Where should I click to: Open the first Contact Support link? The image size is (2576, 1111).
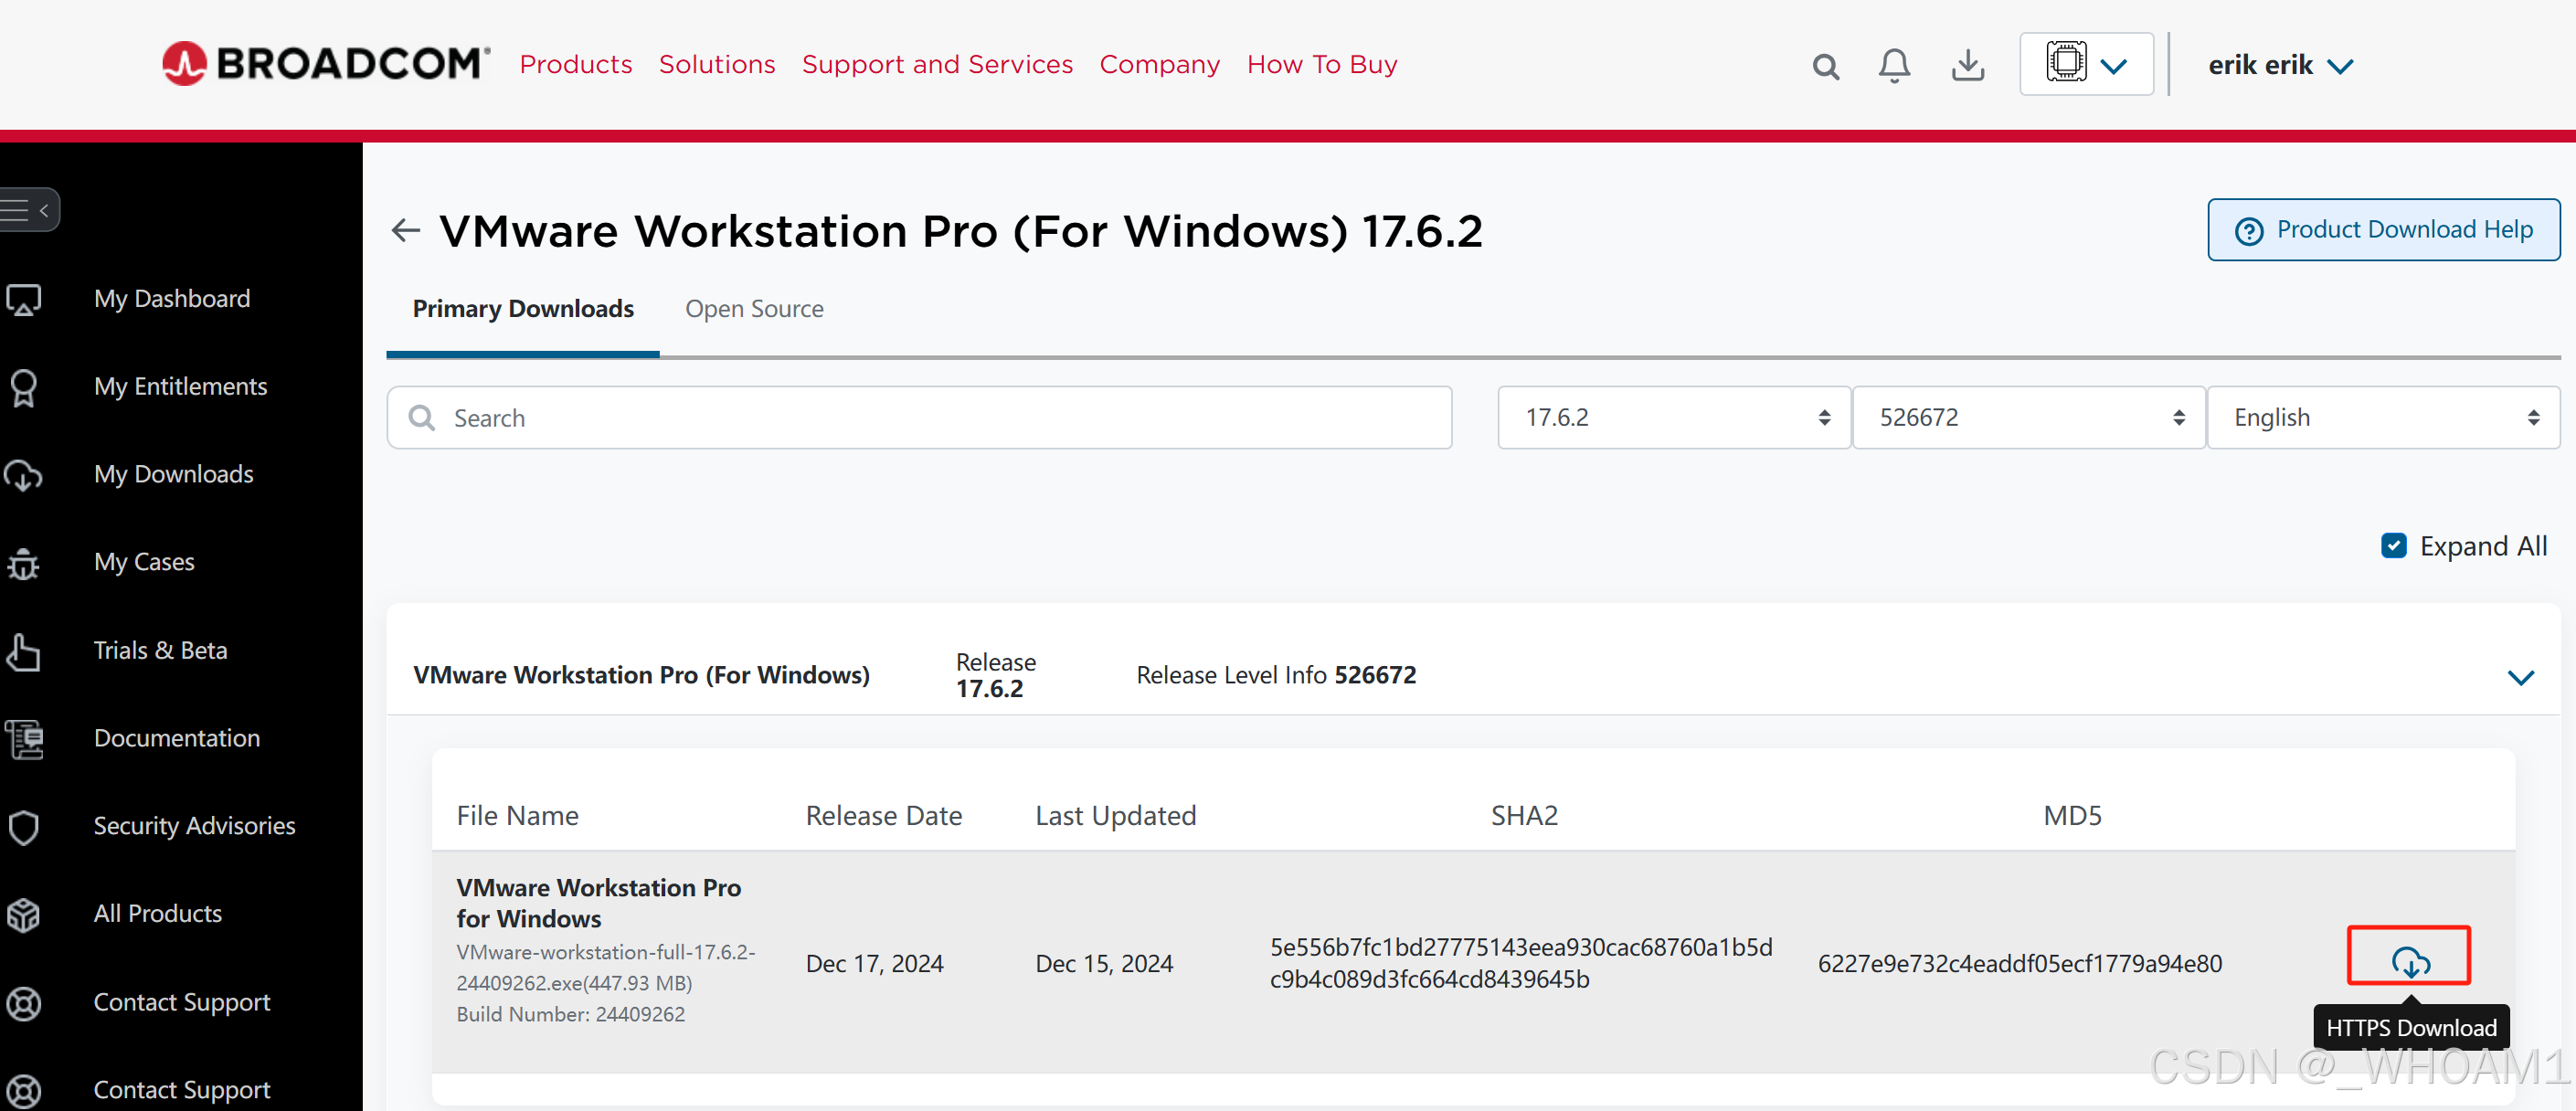point(182,1003)
